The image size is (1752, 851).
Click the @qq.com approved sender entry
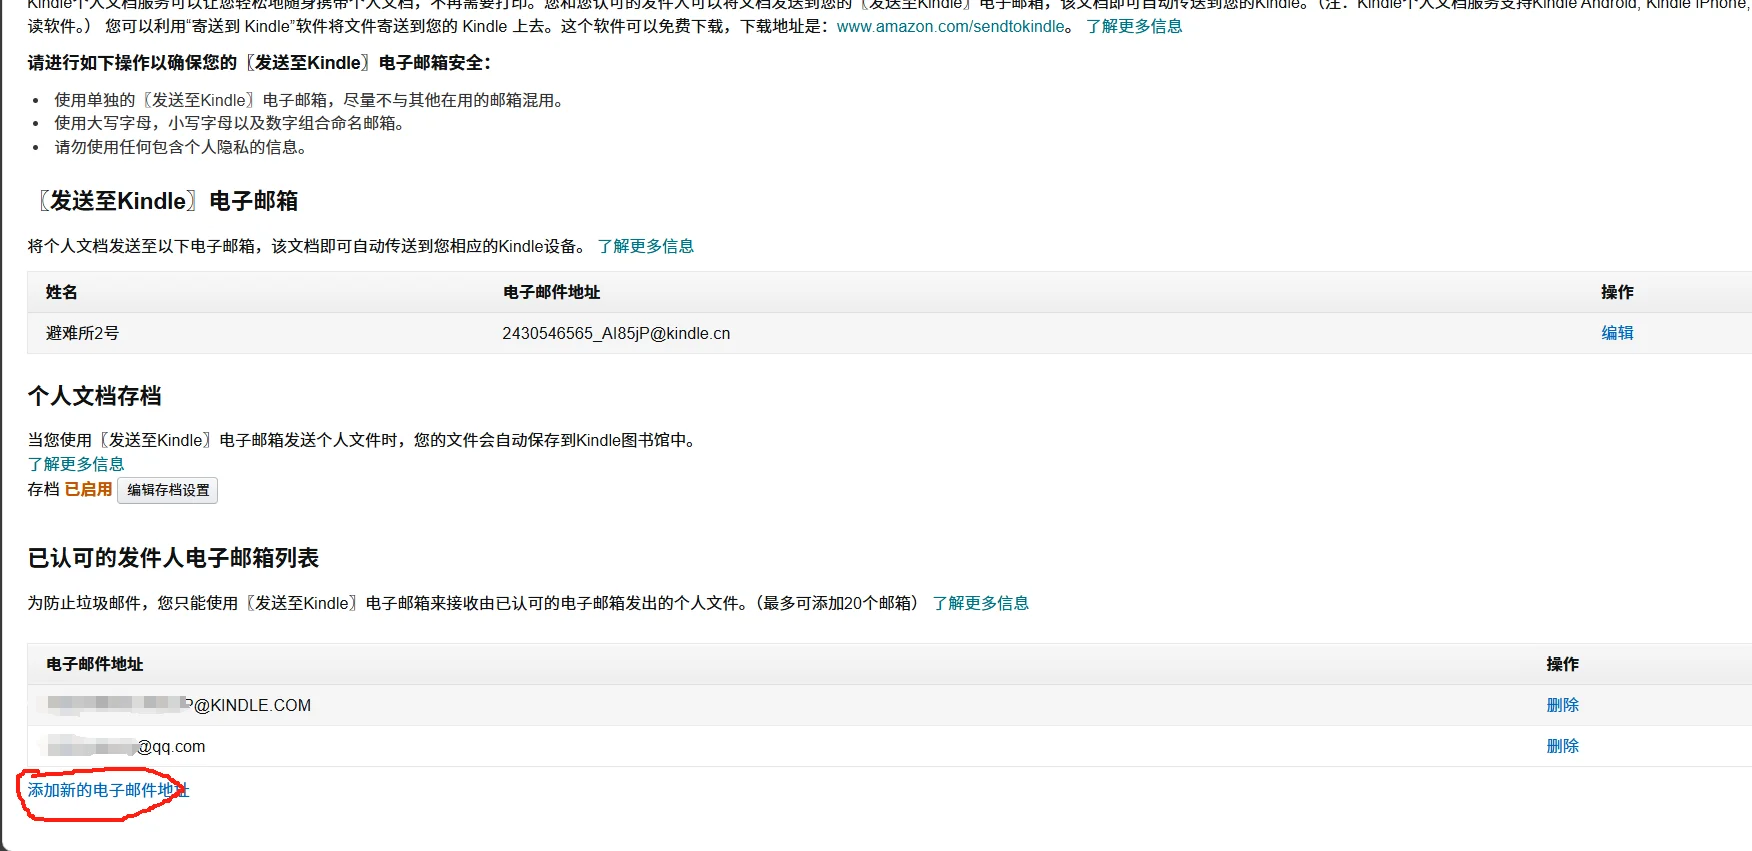(x=126, y=746)
